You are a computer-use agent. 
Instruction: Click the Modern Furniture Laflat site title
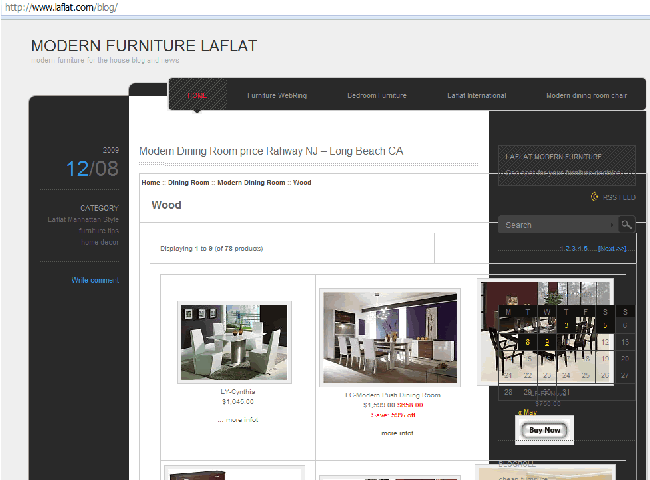pyautogui.click(x=144, y=46)
